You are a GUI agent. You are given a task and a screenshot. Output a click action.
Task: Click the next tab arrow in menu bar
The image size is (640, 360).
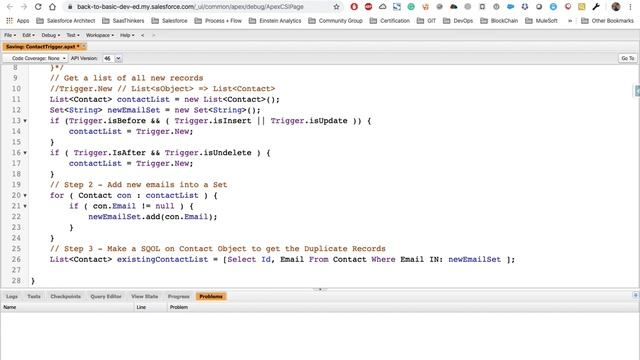[x=153, y=36]
